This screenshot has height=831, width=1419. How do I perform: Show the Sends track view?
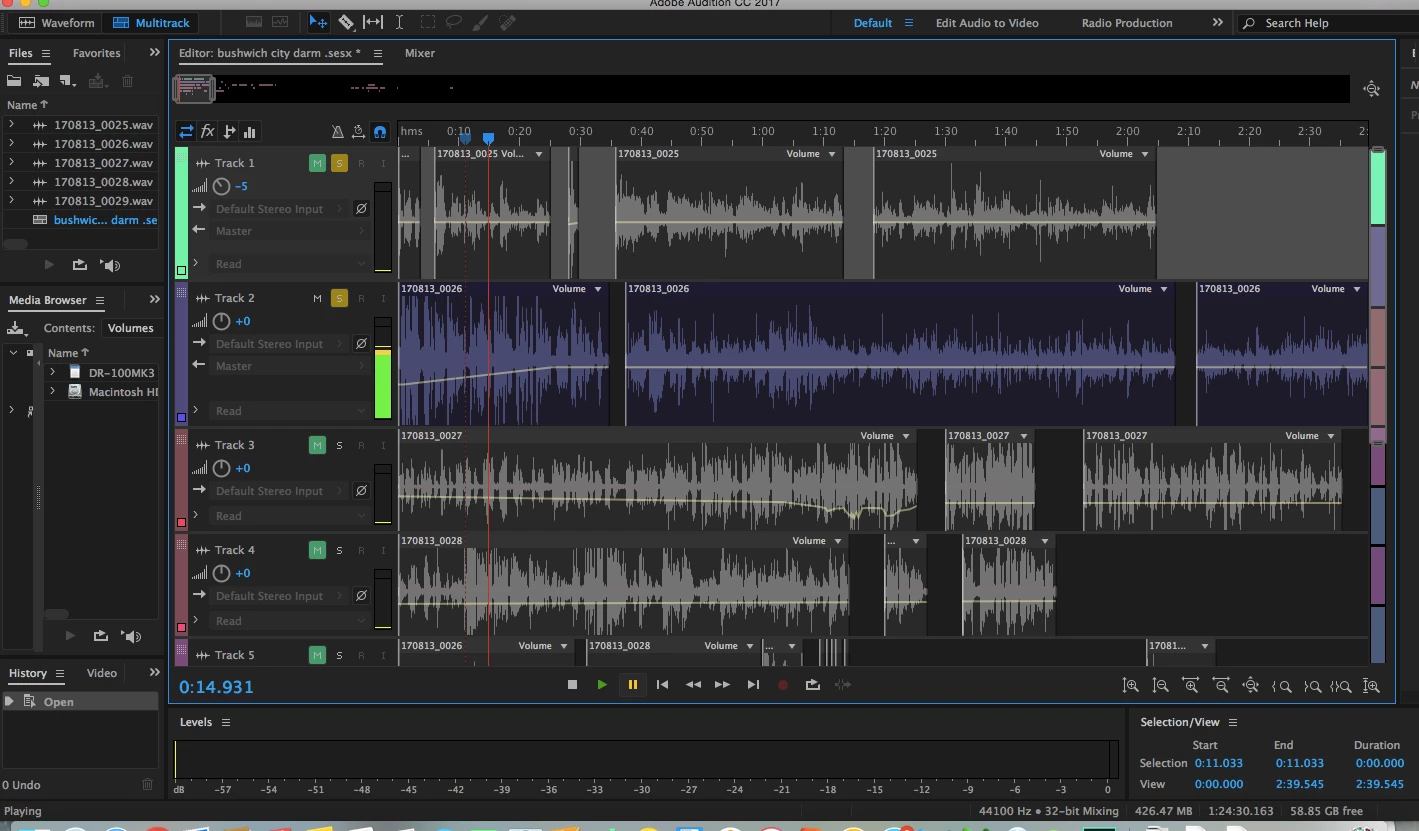click(229, 131)
